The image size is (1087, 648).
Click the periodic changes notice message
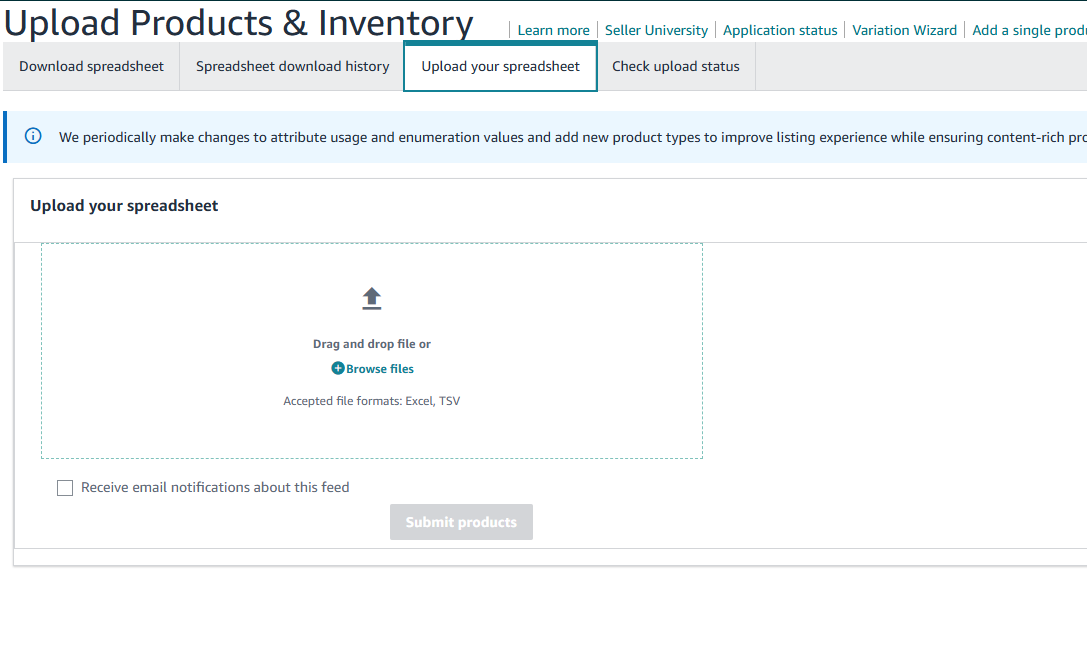click(x=573, y=137)
